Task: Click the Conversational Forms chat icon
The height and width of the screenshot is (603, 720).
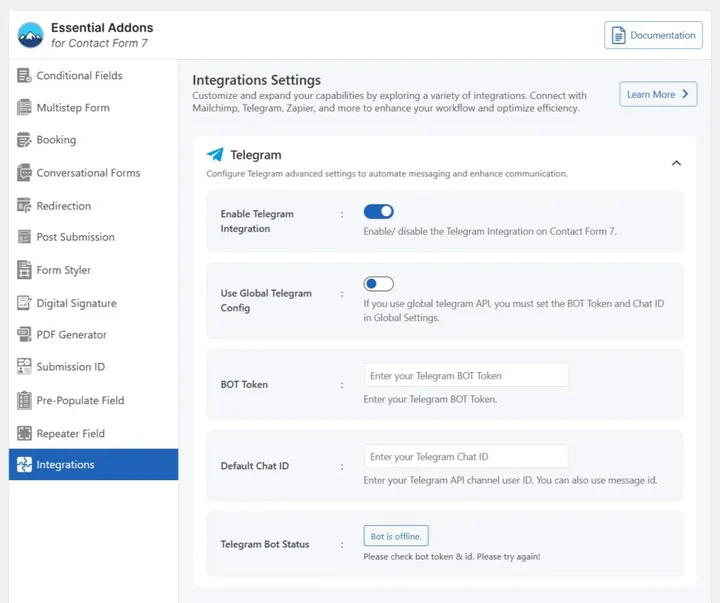Action: coord(24,173)
